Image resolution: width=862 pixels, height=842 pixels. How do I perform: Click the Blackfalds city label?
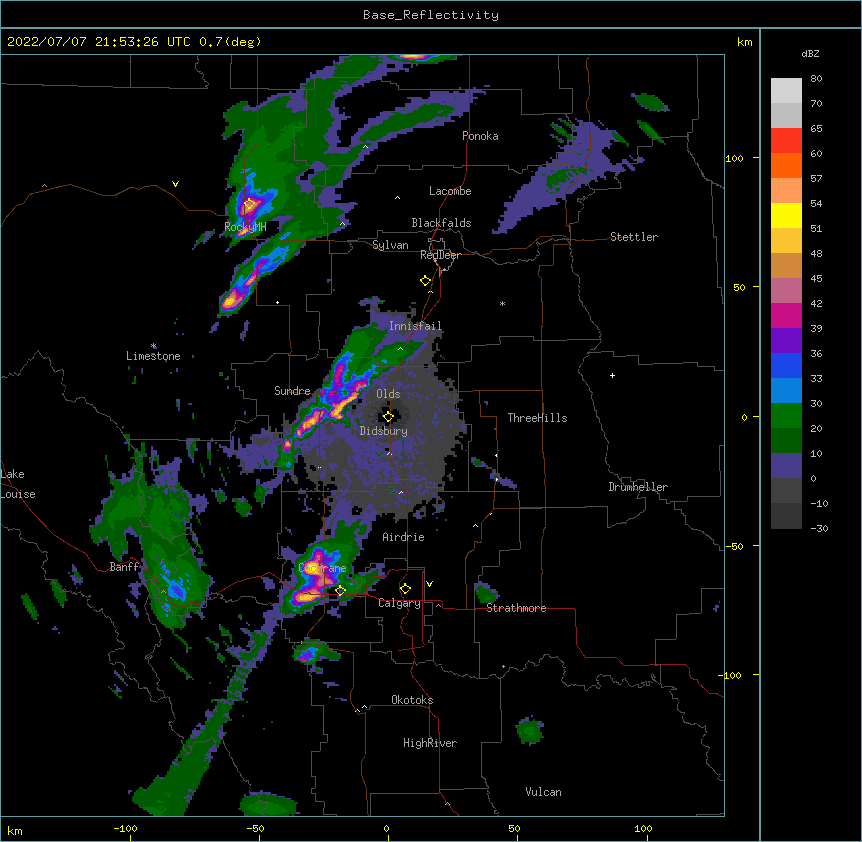click(x=441, y=223)
